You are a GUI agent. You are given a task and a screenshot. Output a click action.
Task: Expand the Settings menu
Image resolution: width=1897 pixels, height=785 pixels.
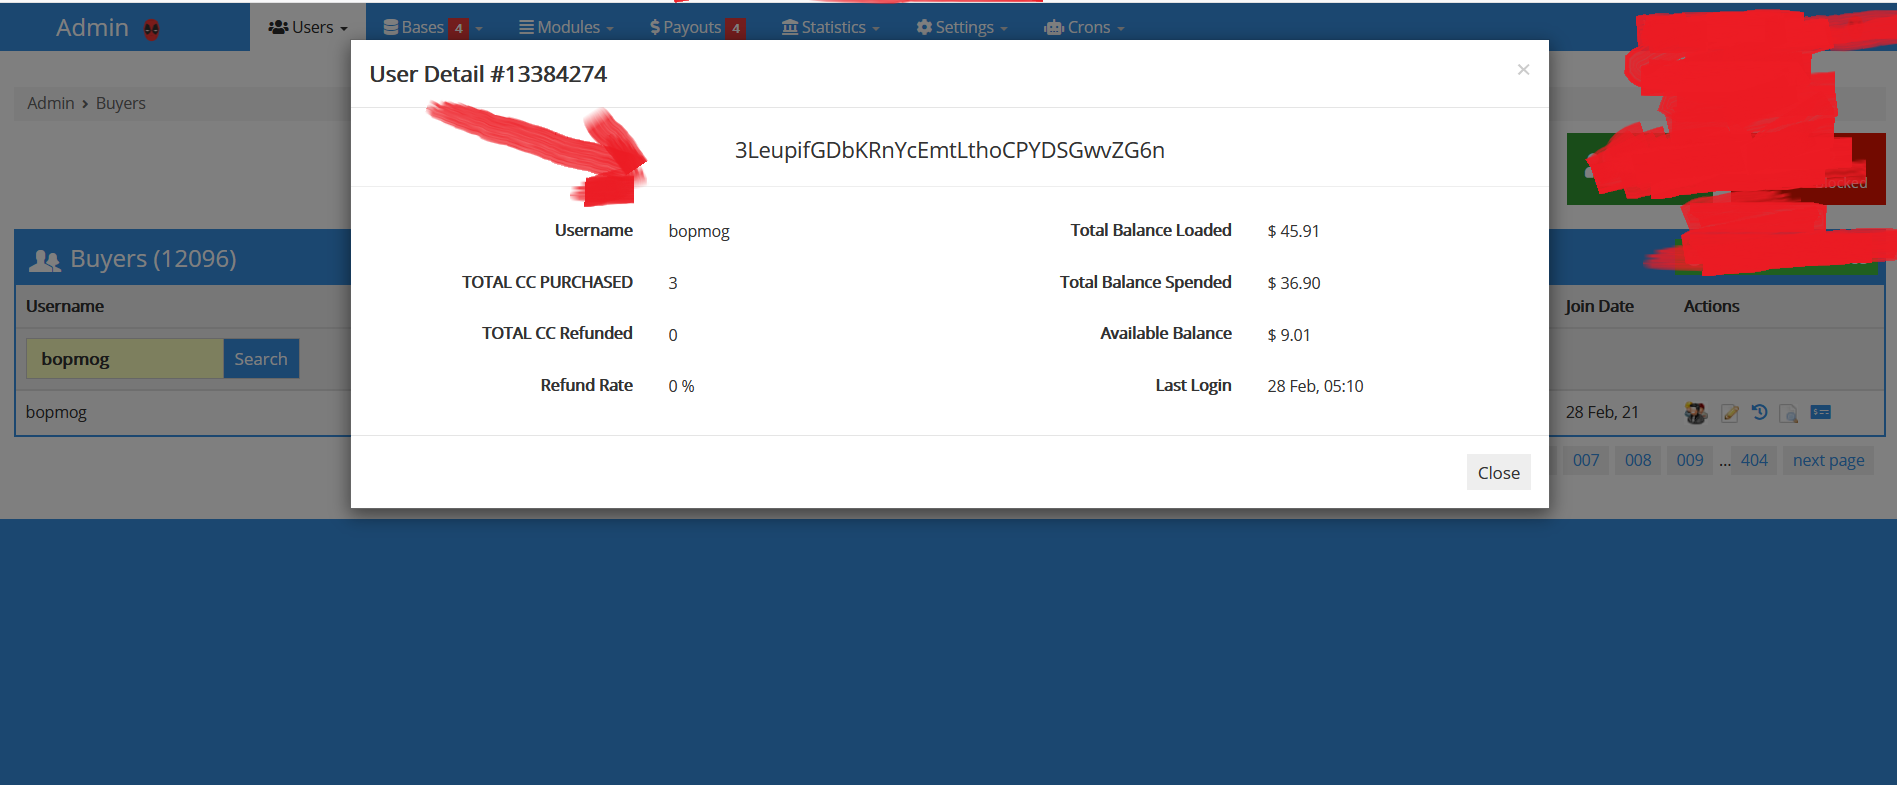(962, 27)
